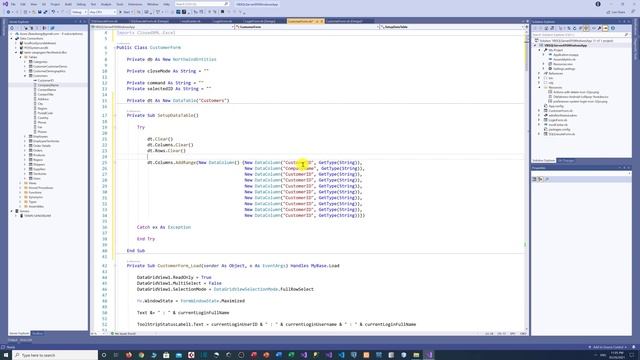This screenshot has height=360, width=640.
Task: Click Refresh icon in Server Explorer toolbar
Action: coord(12,28)
